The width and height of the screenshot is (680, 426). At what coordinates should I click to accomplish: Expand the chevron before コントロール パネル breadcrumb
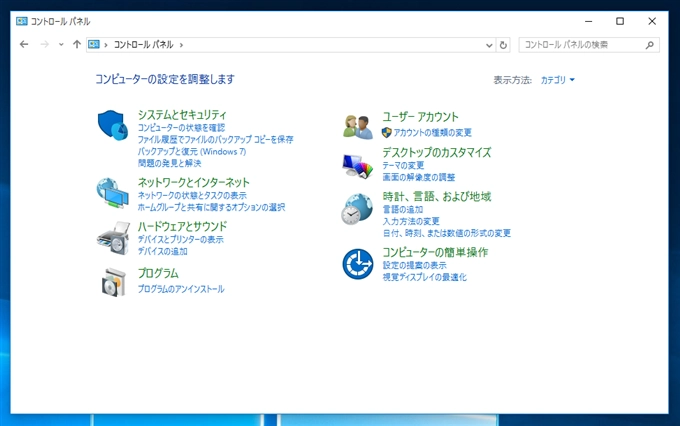point(106,45)
